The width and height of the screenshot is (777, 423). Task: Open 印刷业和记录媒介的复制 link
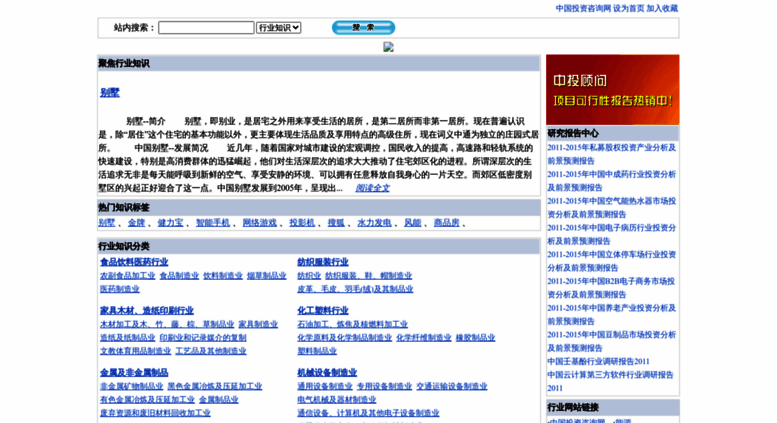tap(203, 338)
